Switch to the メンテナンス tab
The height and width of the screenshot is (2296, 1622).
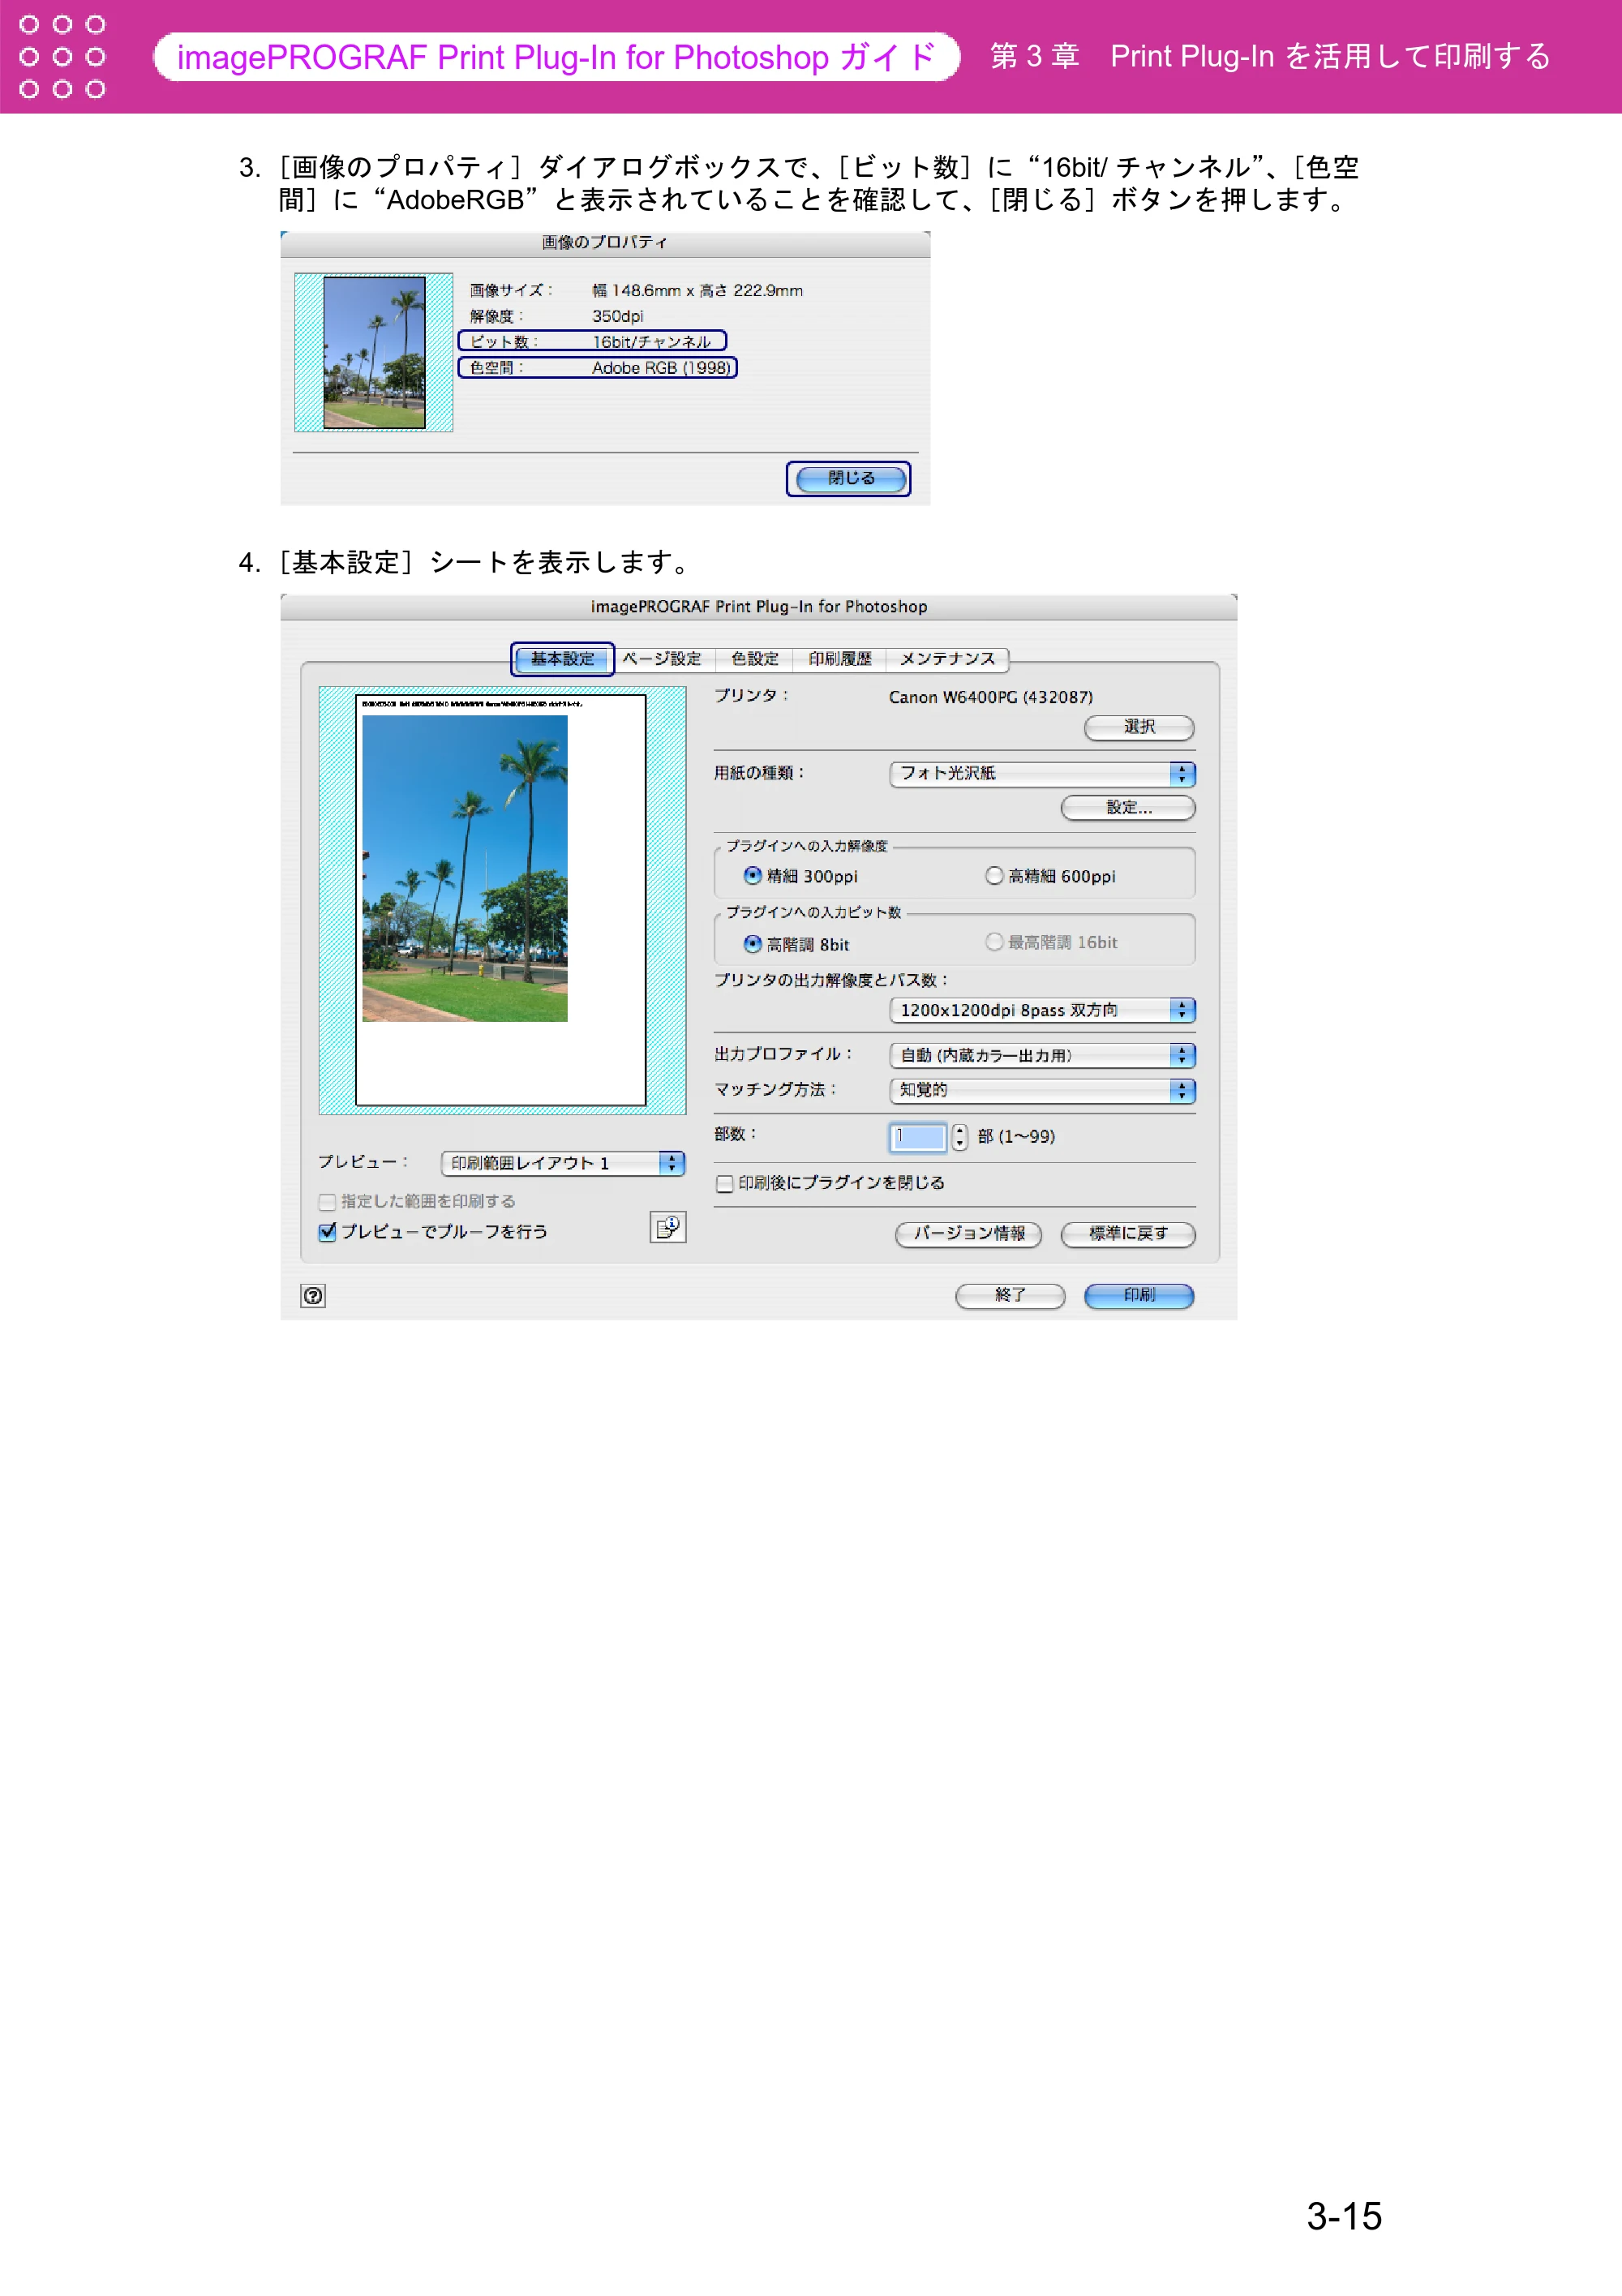947,659
